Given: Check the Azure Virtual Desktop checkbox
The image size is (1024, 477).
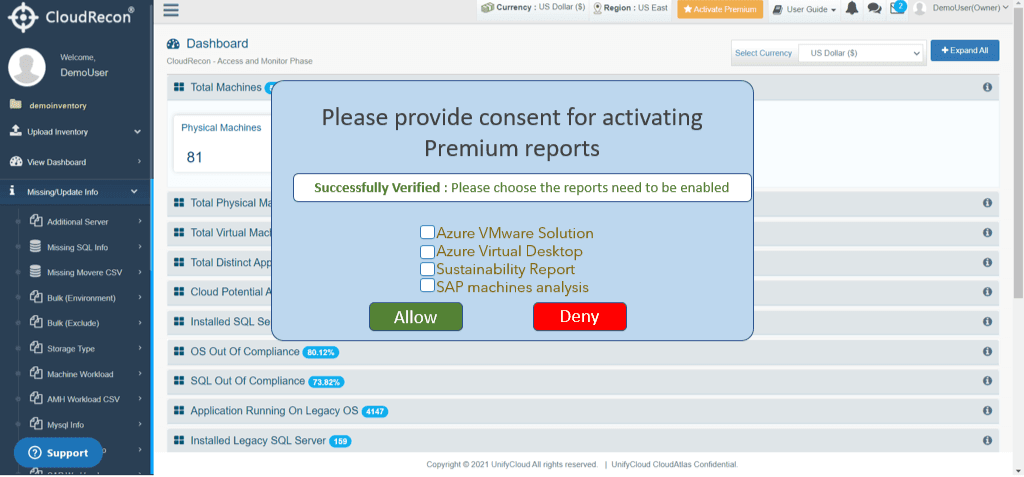Looking at the screenshot, I should click(427, 251).
